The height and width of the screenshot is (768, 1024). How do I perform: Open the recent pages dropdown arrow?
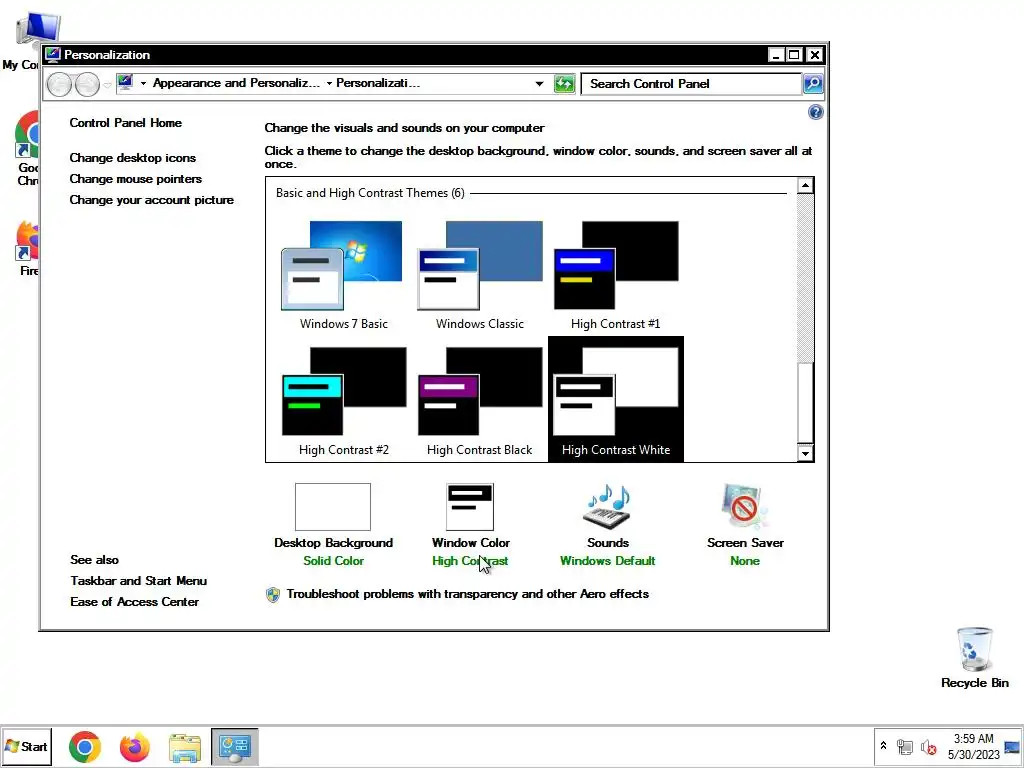pyautogui.click(x=107, y=85)
